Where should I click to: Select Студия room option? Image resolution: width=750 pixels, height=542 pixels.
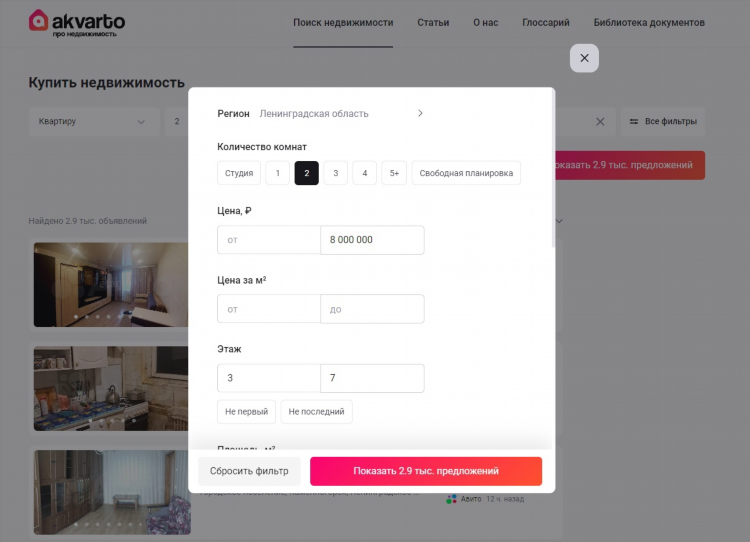pyautogui.click(x=239, y=173)
